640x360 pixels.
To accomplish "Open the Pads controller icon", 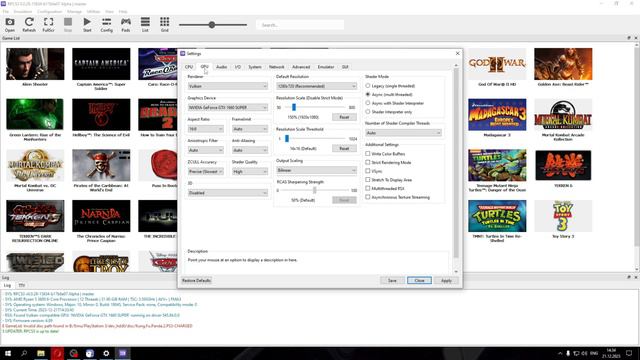I will click(126, 24).
